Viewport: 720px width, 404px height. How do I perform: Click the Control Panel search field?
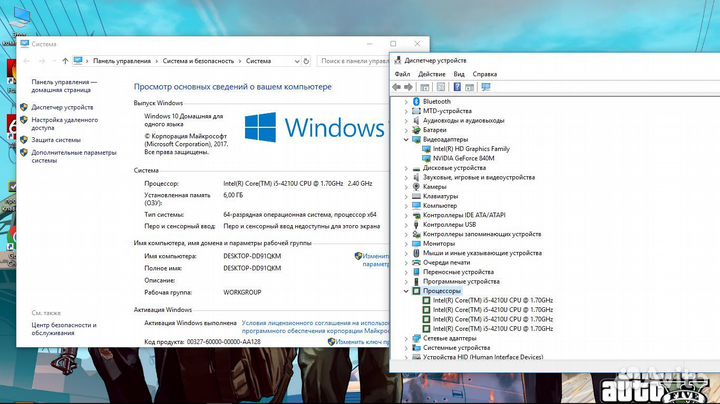tap(353, 61)
